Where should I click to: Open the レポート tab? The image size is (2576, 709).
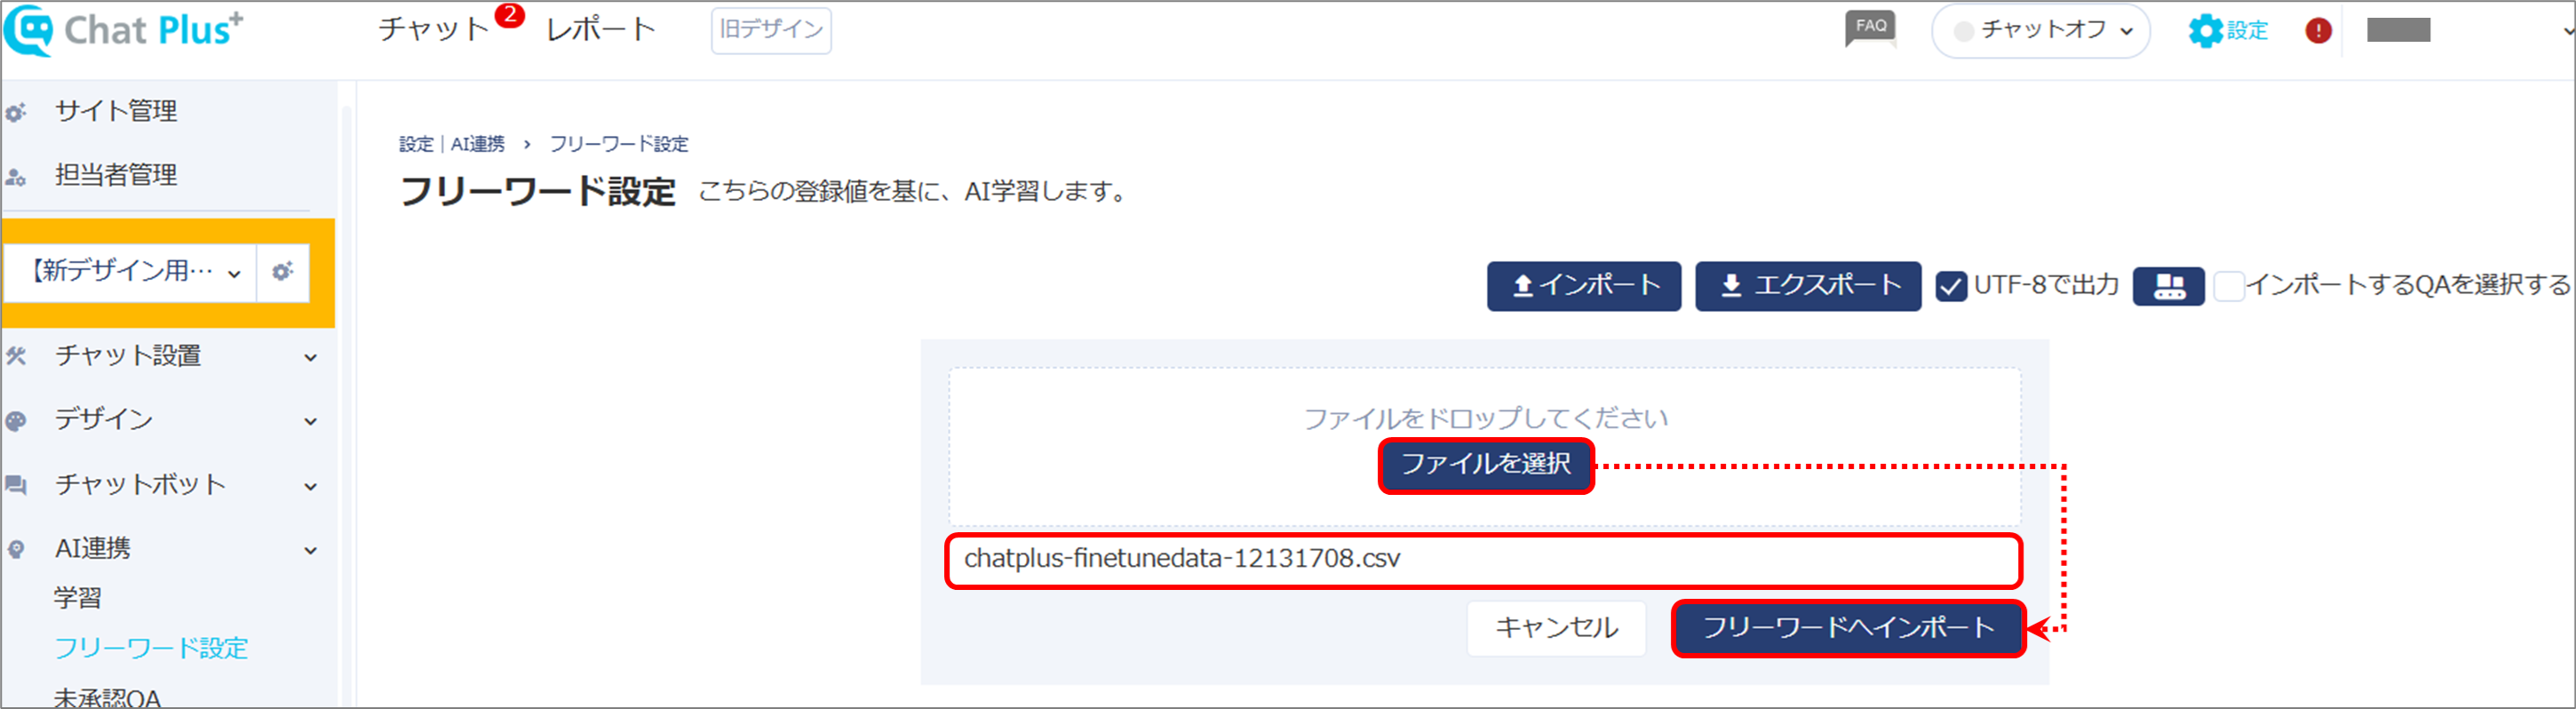tap(601, 29)
